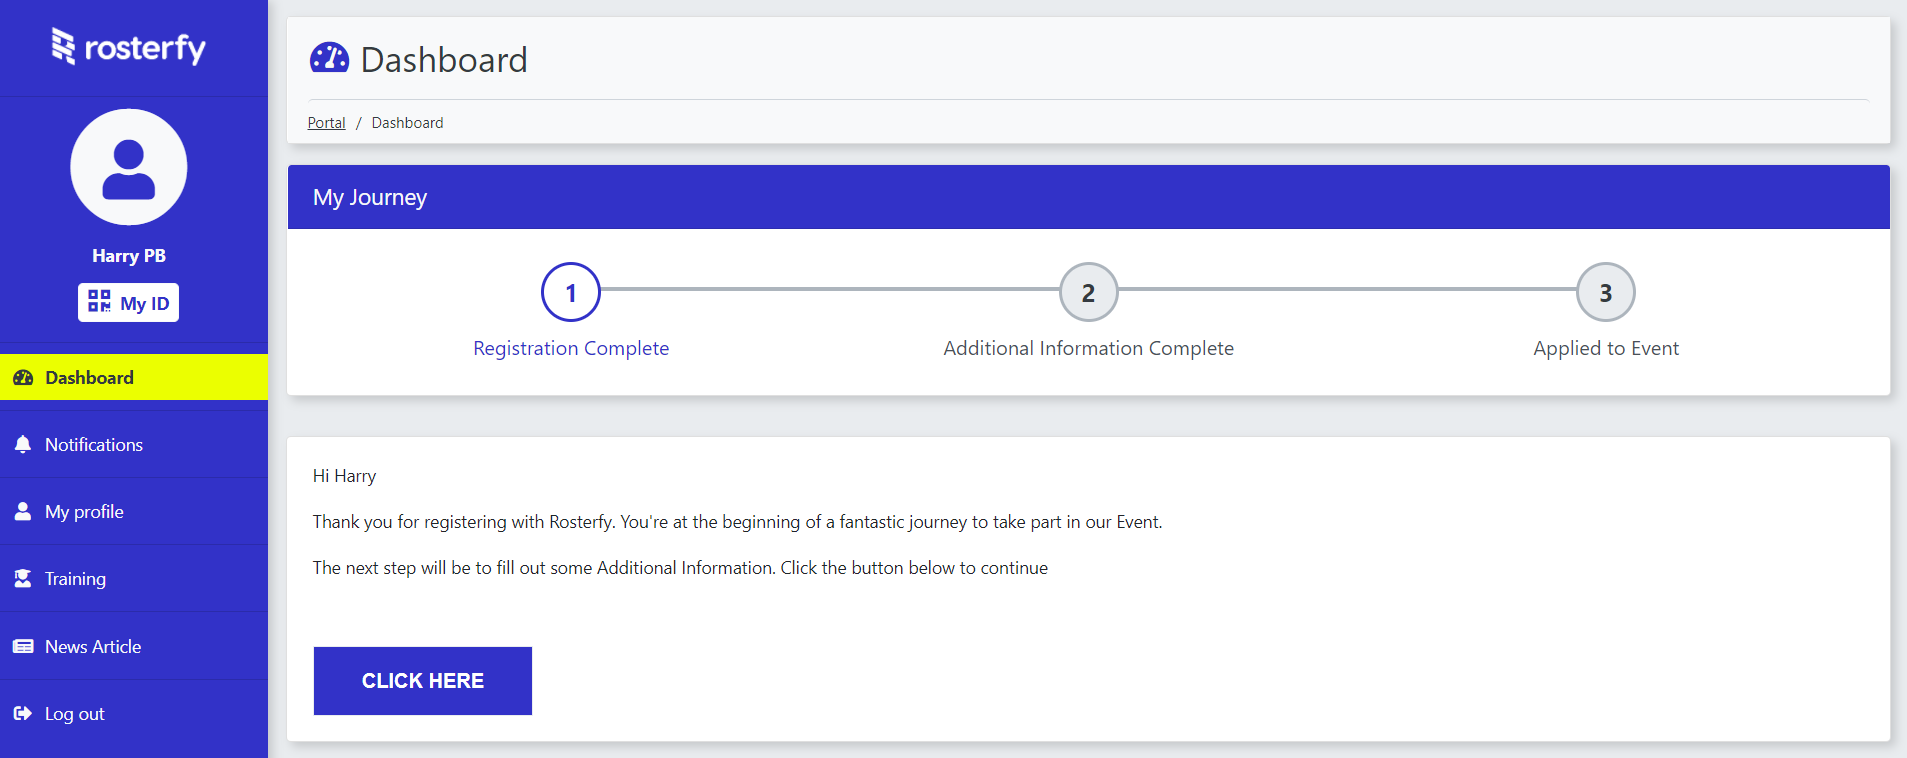Click Harry PB's profile avatar

(128, 167)
